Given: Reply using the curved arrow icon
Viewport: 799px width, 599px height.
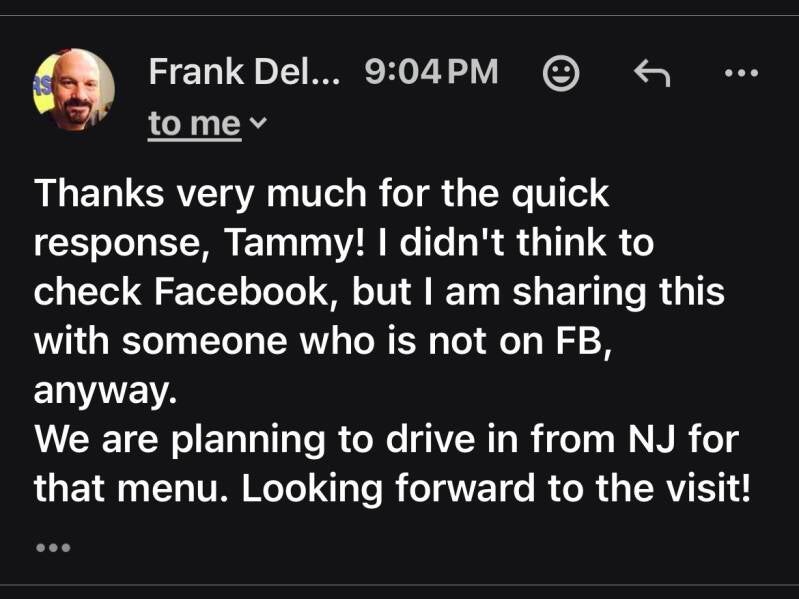Looking at the screenshot, I should [652, 73].
